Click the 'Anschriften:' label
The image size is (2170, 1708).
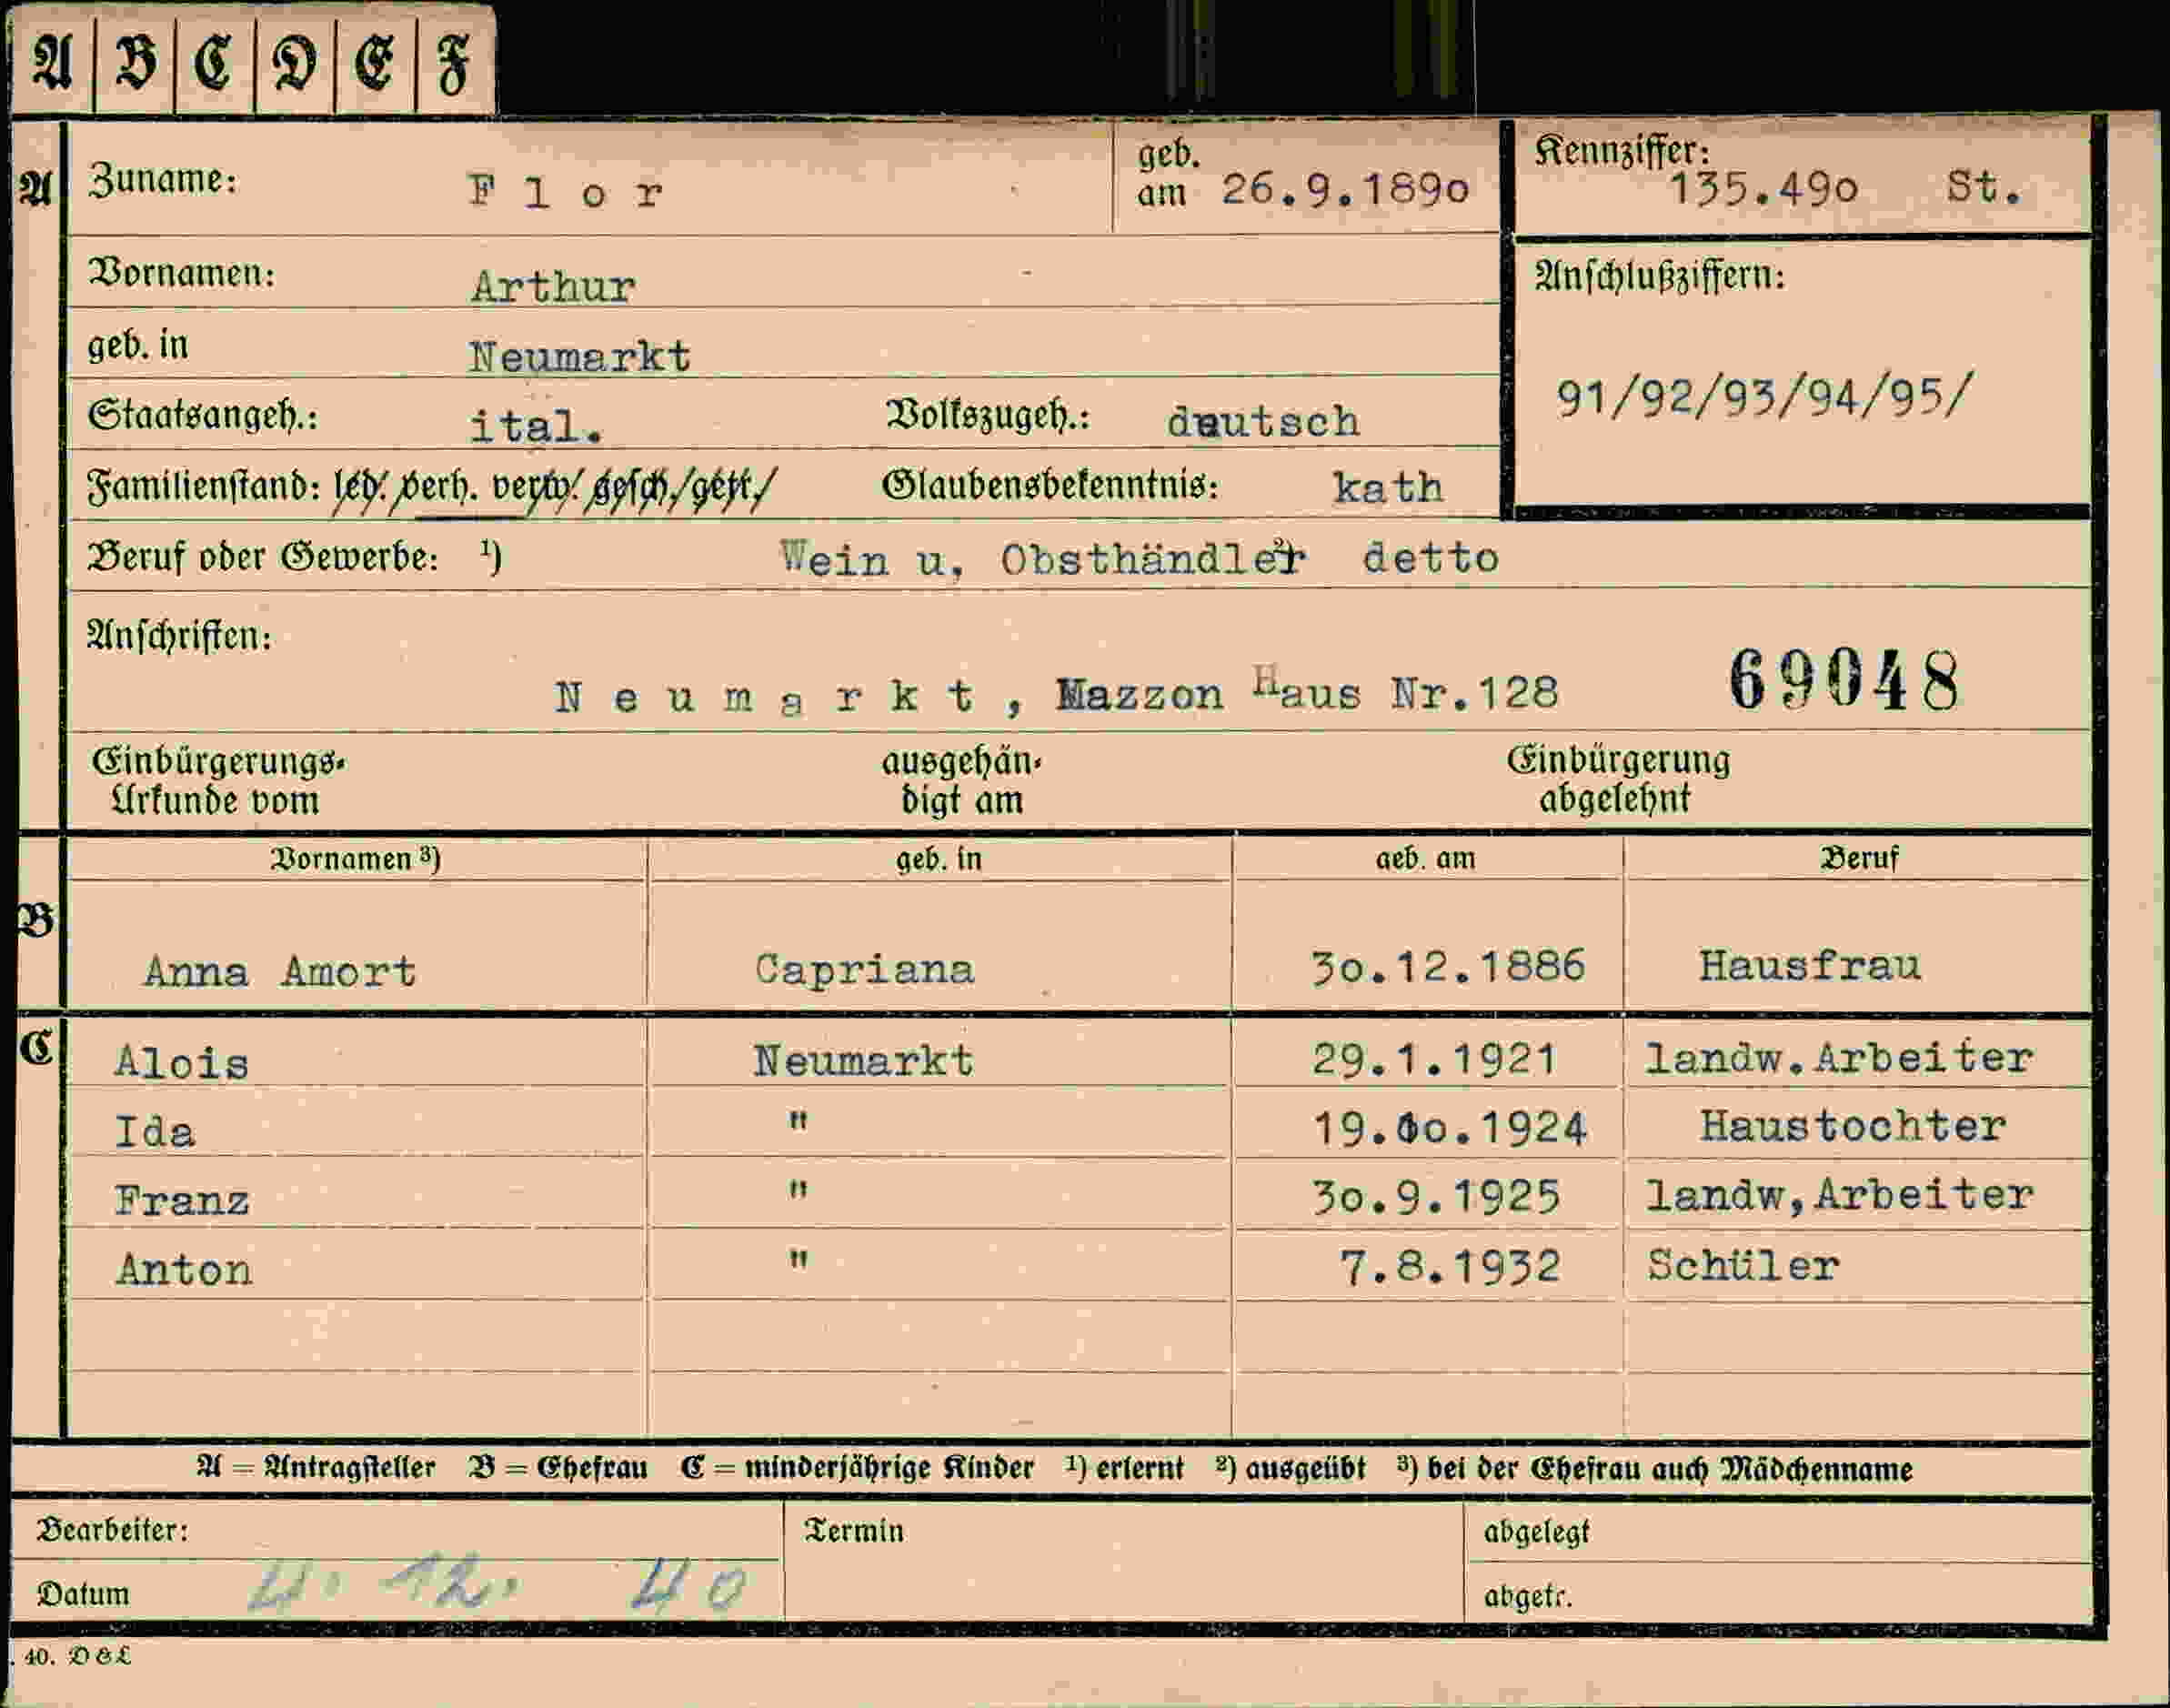click(179, 636)
